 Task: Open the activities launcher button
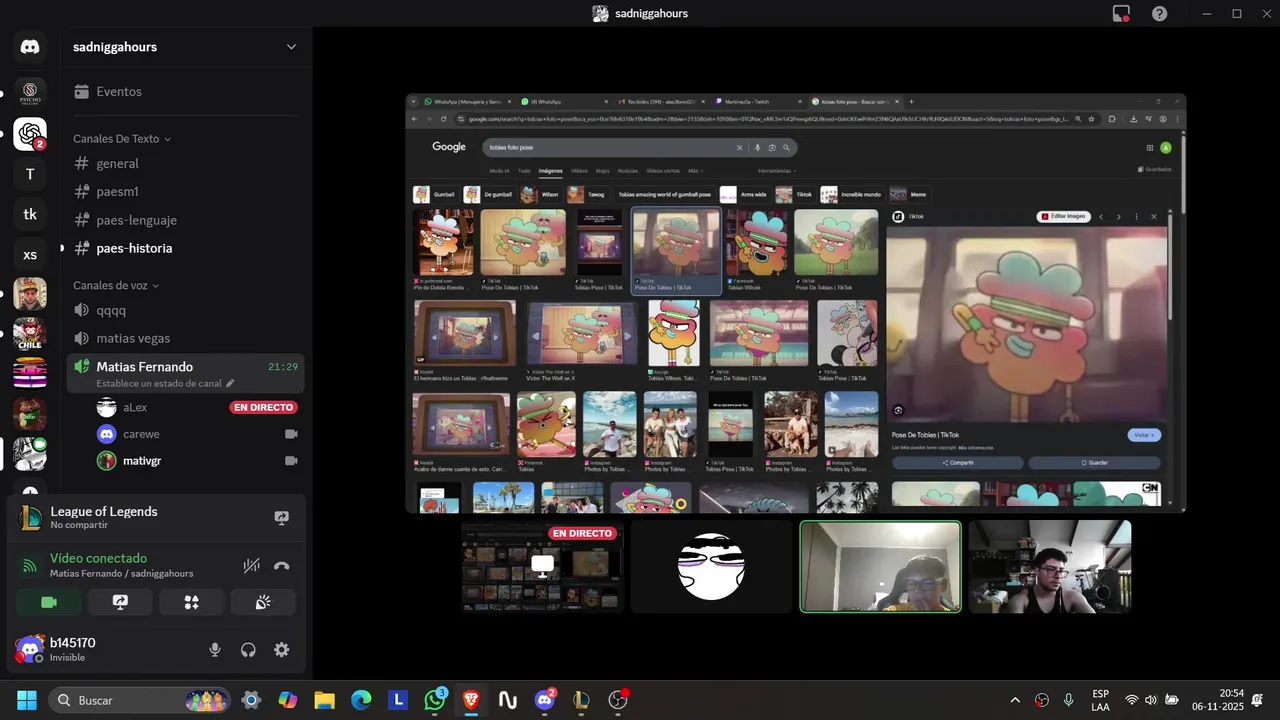click(x=192, y=602)
